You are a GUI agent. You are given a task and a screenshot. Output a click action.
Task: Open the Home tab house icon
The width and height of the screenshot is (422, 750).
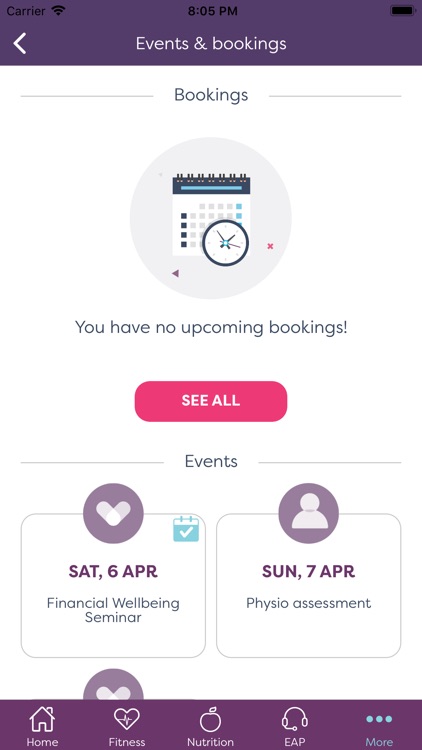(42, 719)
